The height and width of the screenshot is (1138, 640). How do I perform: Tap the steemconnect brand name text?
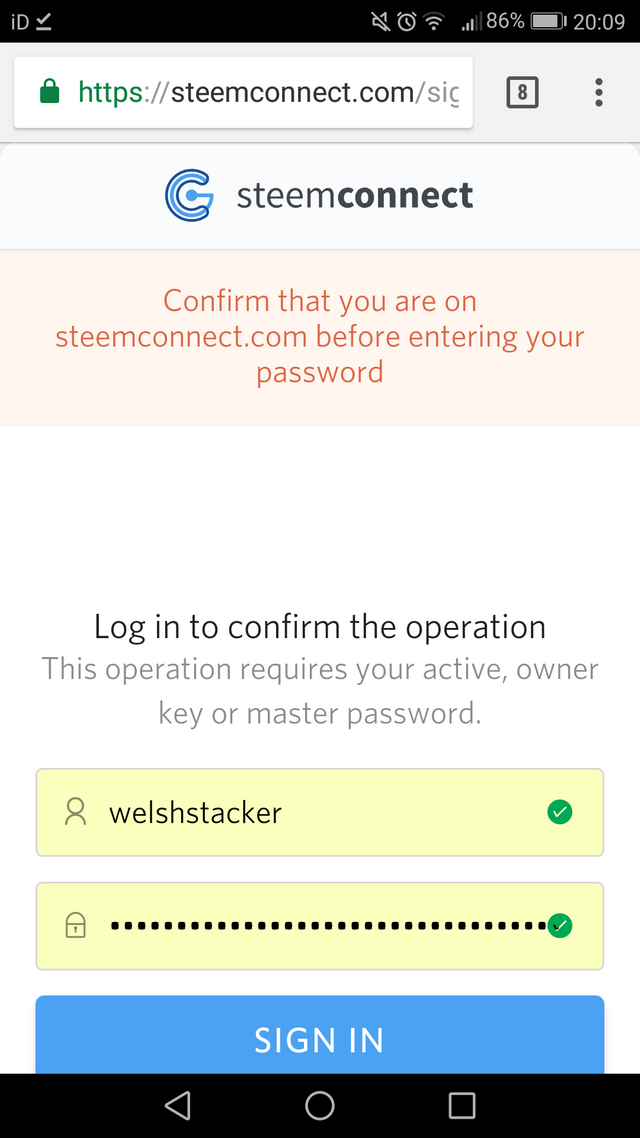click(x=355, y=195)
